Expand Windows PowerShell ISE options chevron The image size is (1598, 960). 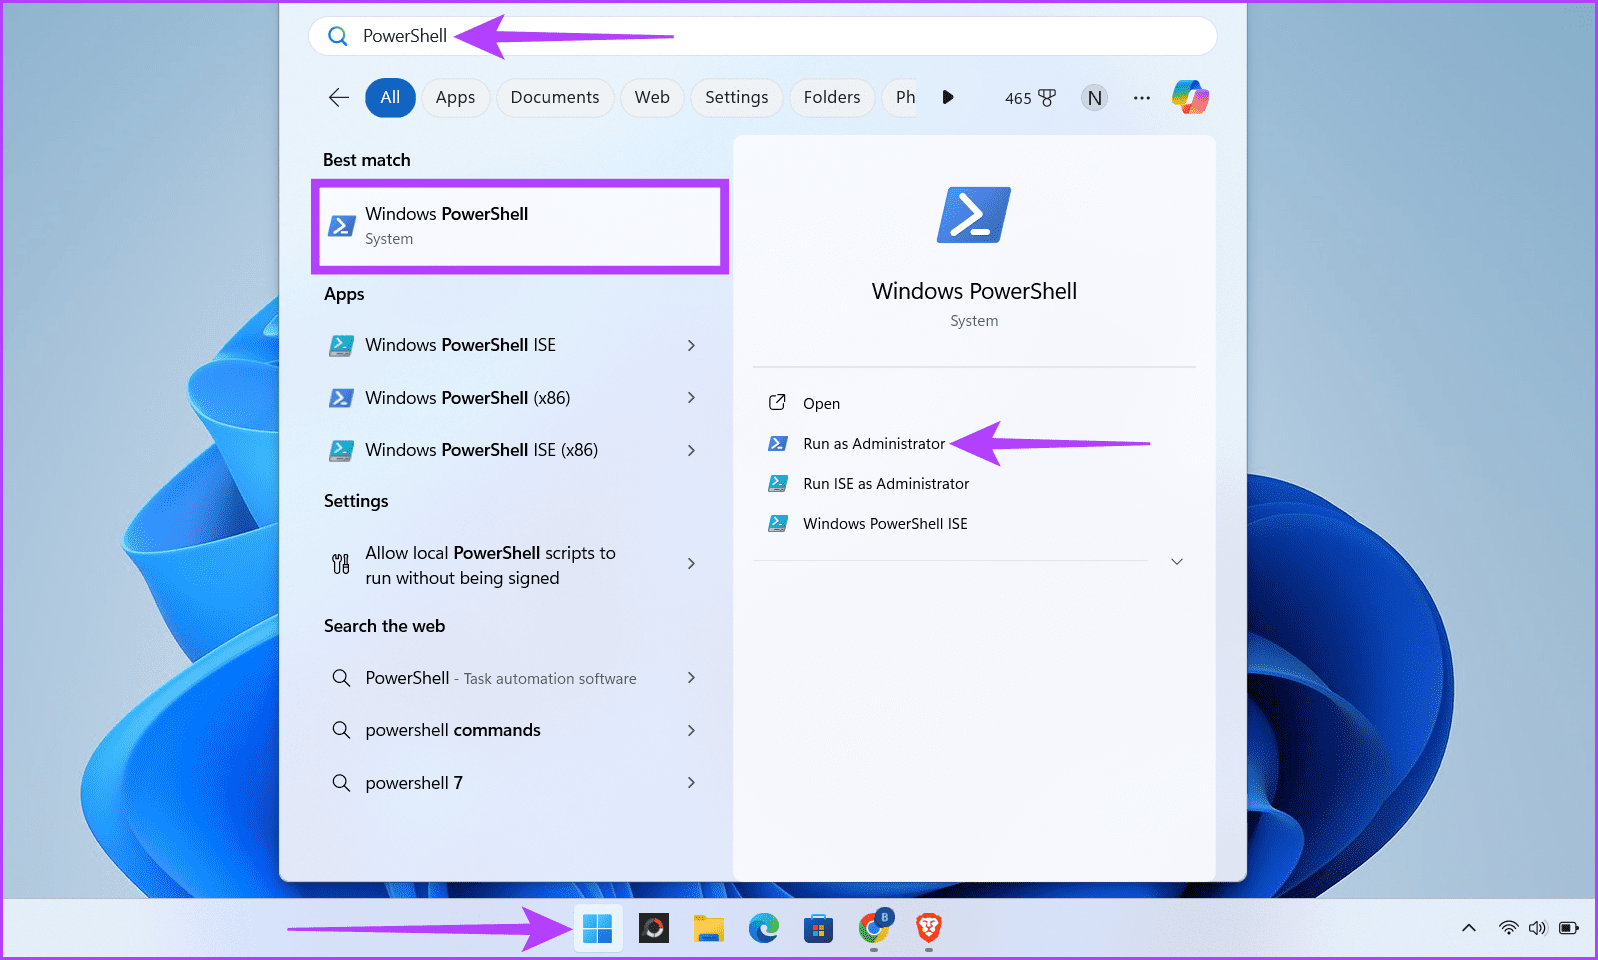(691, 345)
